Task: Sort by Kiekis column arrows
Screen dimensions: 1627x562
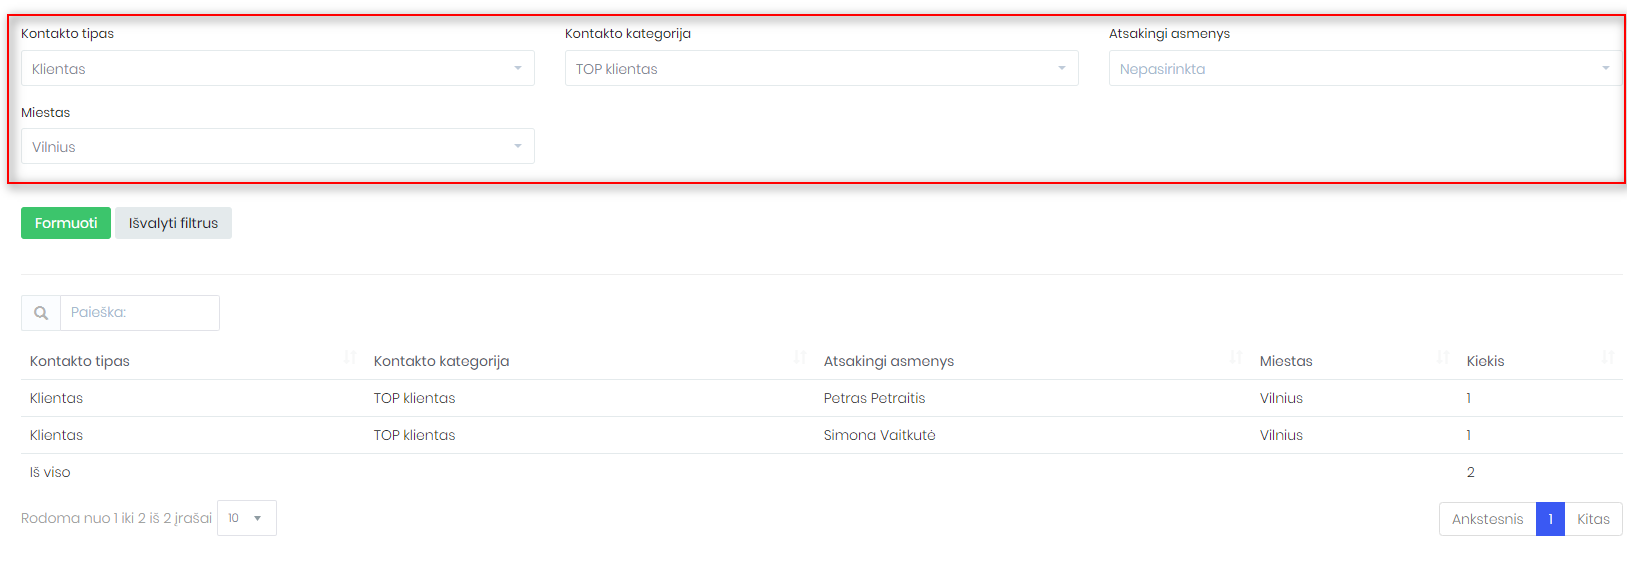Action: (1608, 357)
